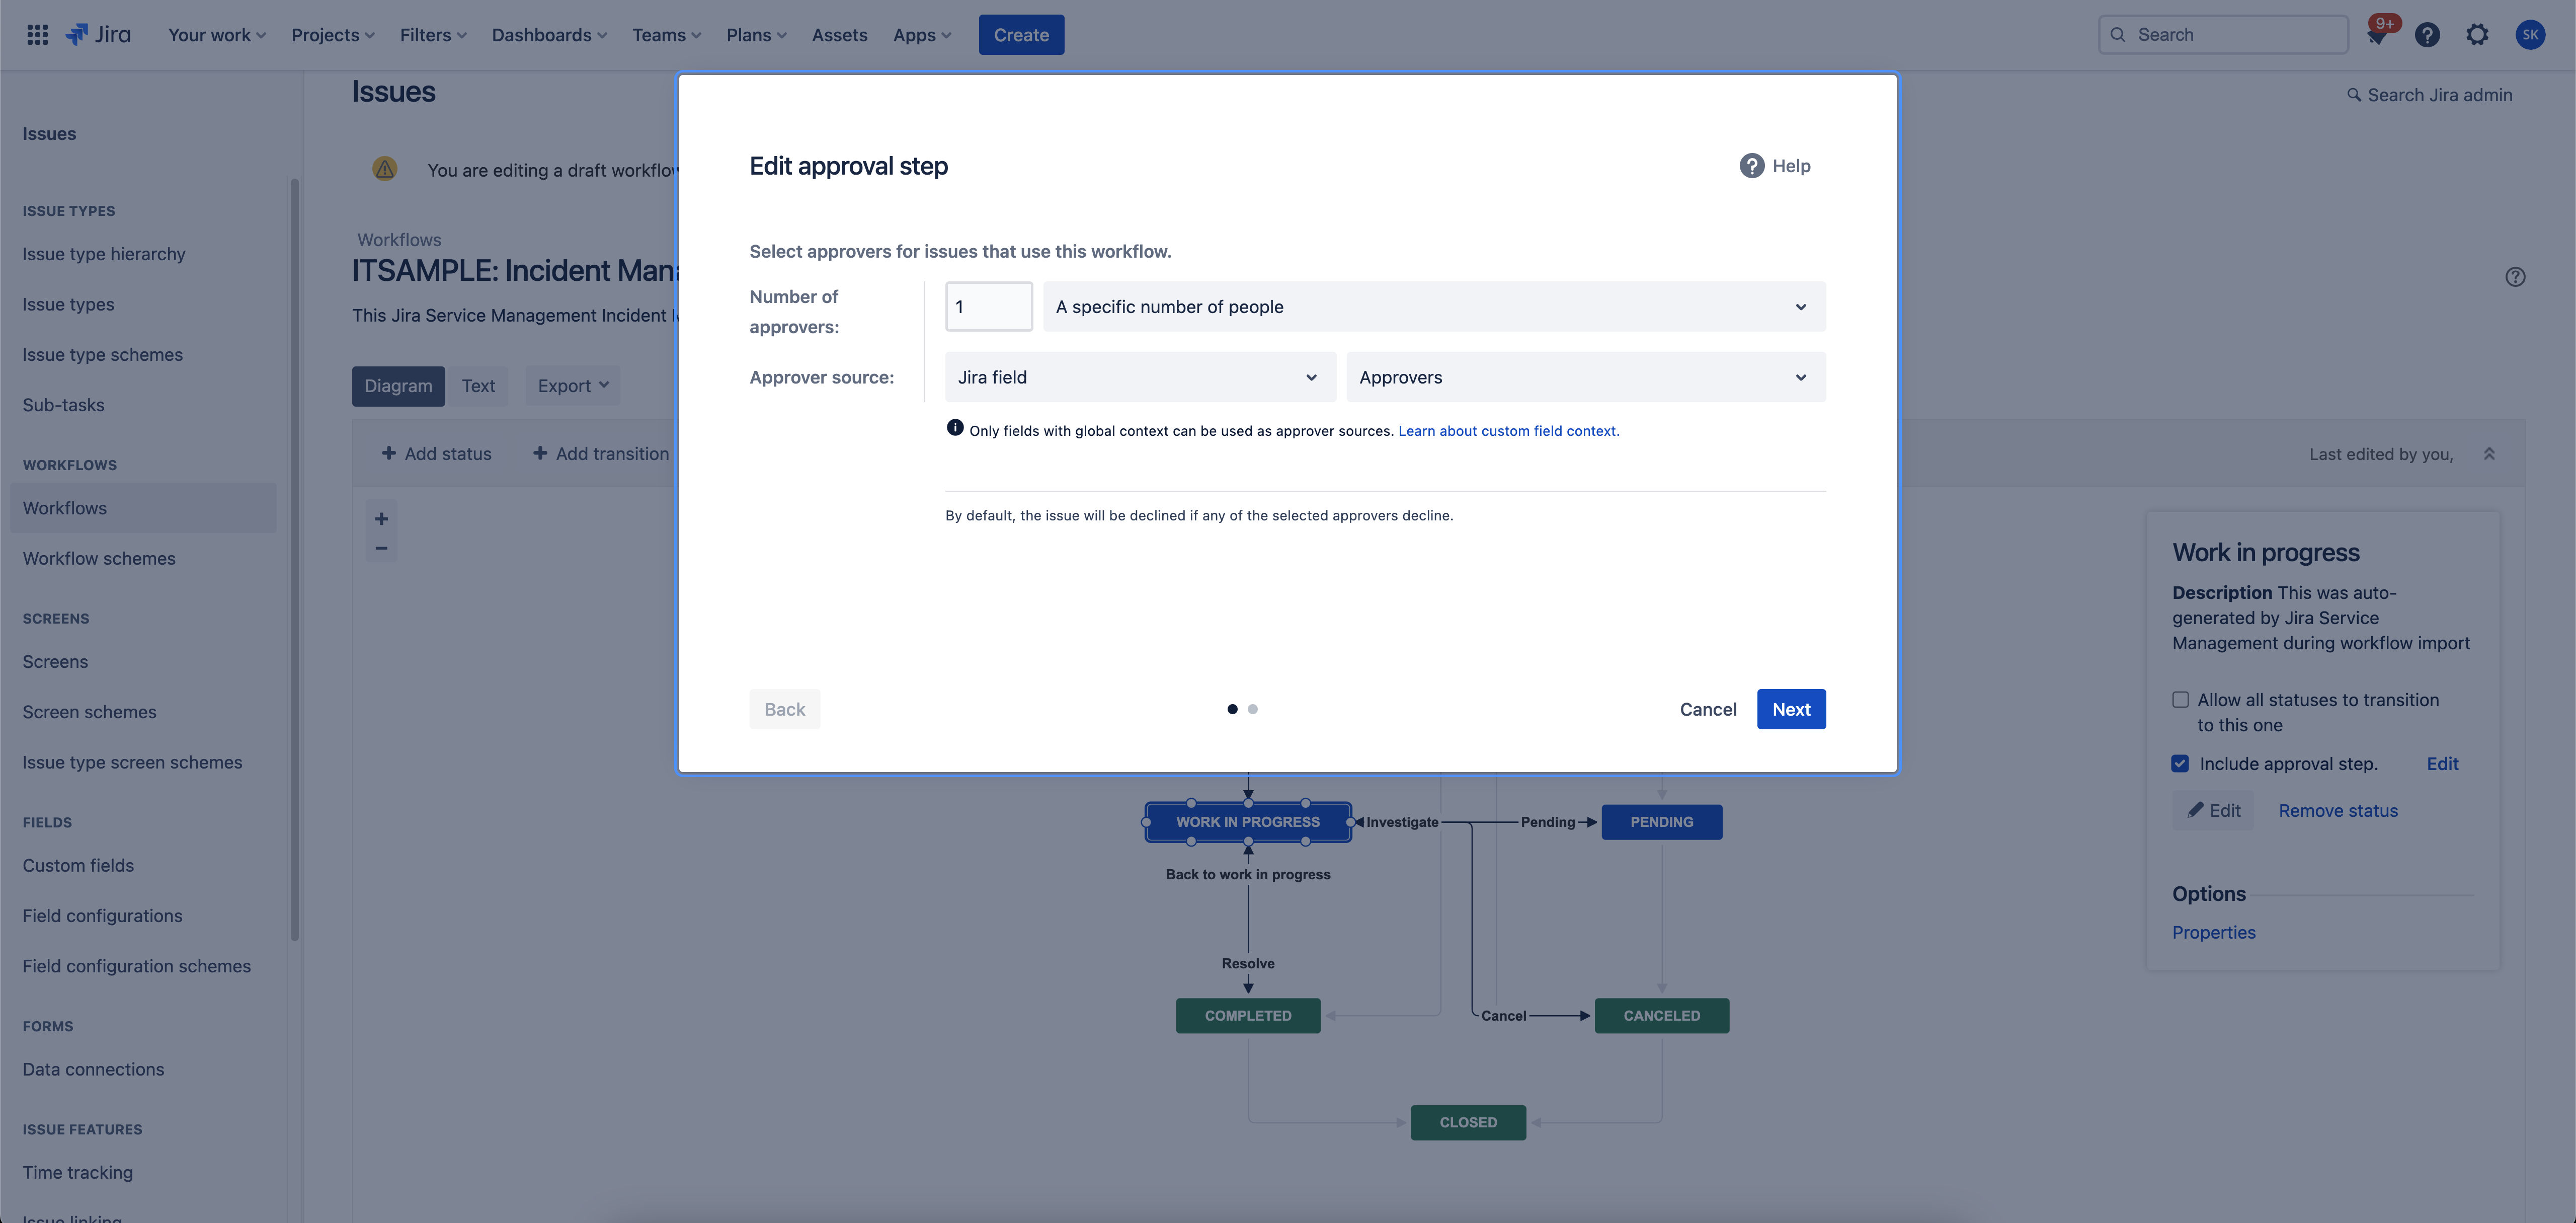2576x1223 pixels.
Task: Go to second step pagination dot
Action: tap(1253, 709)
